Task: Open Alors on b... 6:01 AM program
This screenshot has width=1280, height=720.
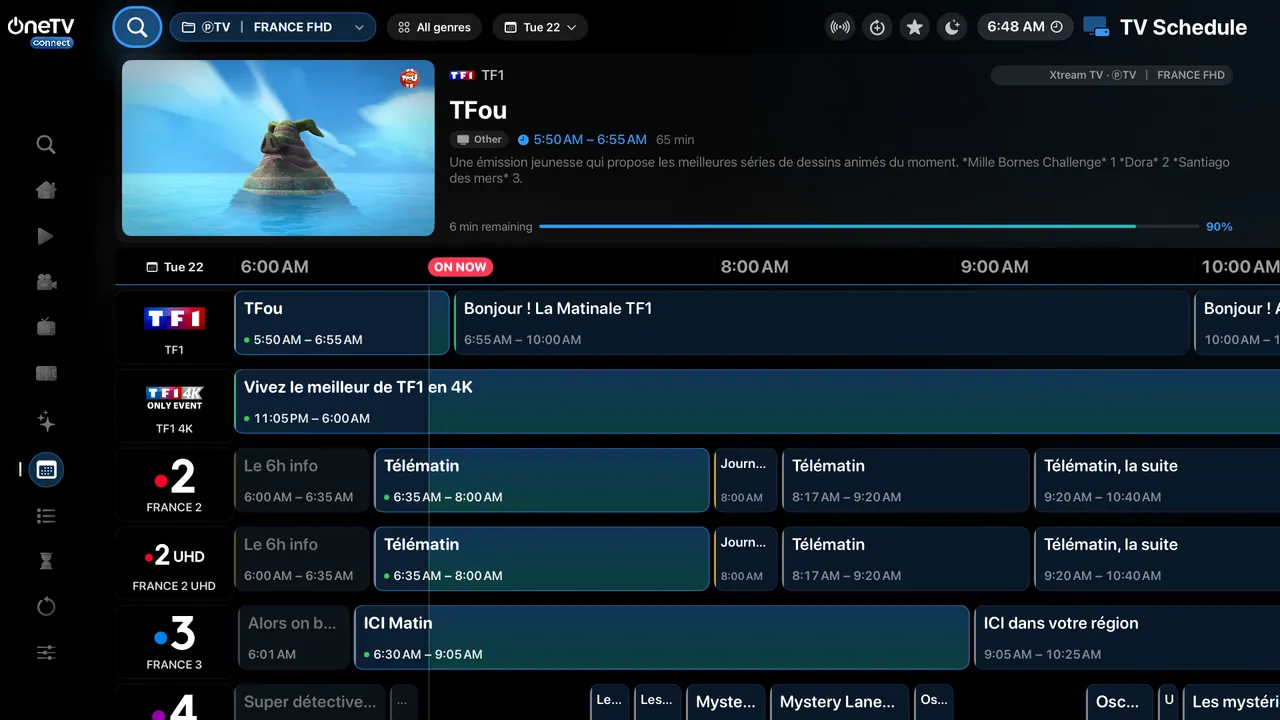Action: click(294, 637)
